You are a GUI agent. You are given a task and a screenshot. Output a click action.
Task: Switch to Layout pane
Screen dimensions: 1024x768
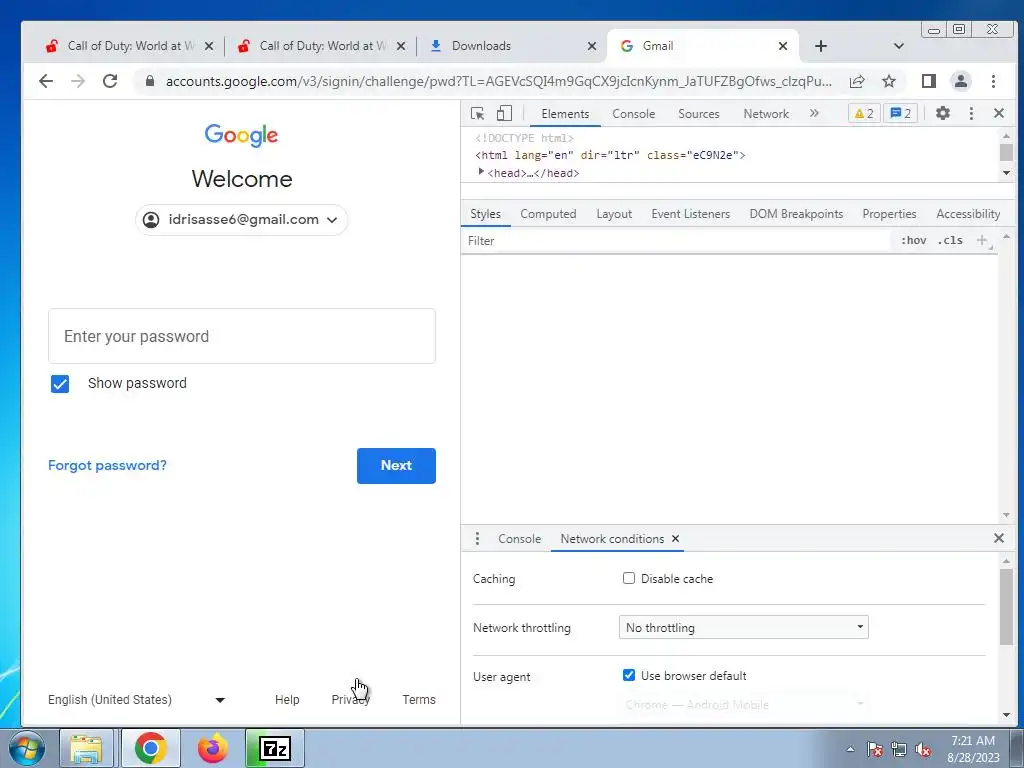click(614, 214)
